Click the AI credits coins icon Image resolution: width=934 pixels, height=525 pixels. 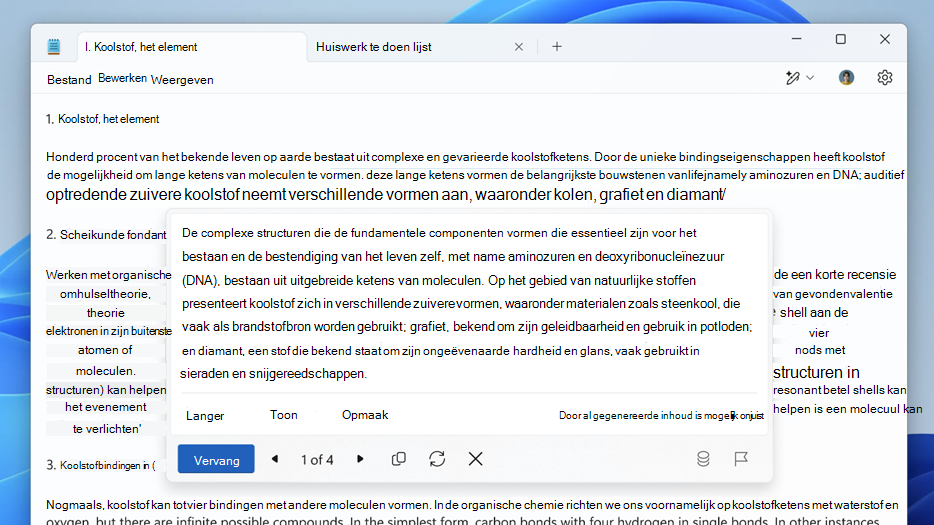coord(703,459)
